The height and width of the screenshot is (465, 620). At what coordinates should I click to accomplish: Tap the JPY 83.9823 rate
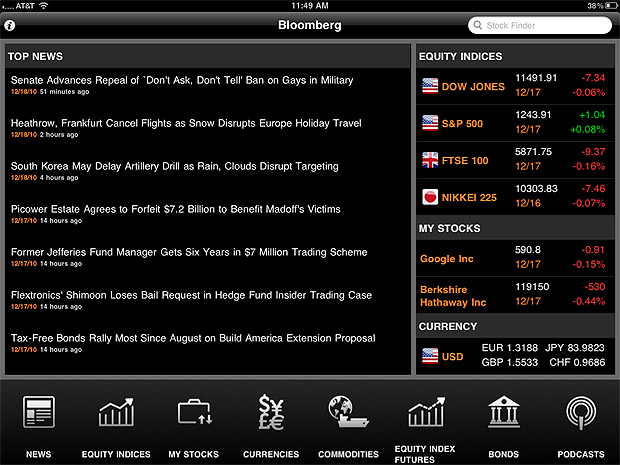[x=575, y=348]
